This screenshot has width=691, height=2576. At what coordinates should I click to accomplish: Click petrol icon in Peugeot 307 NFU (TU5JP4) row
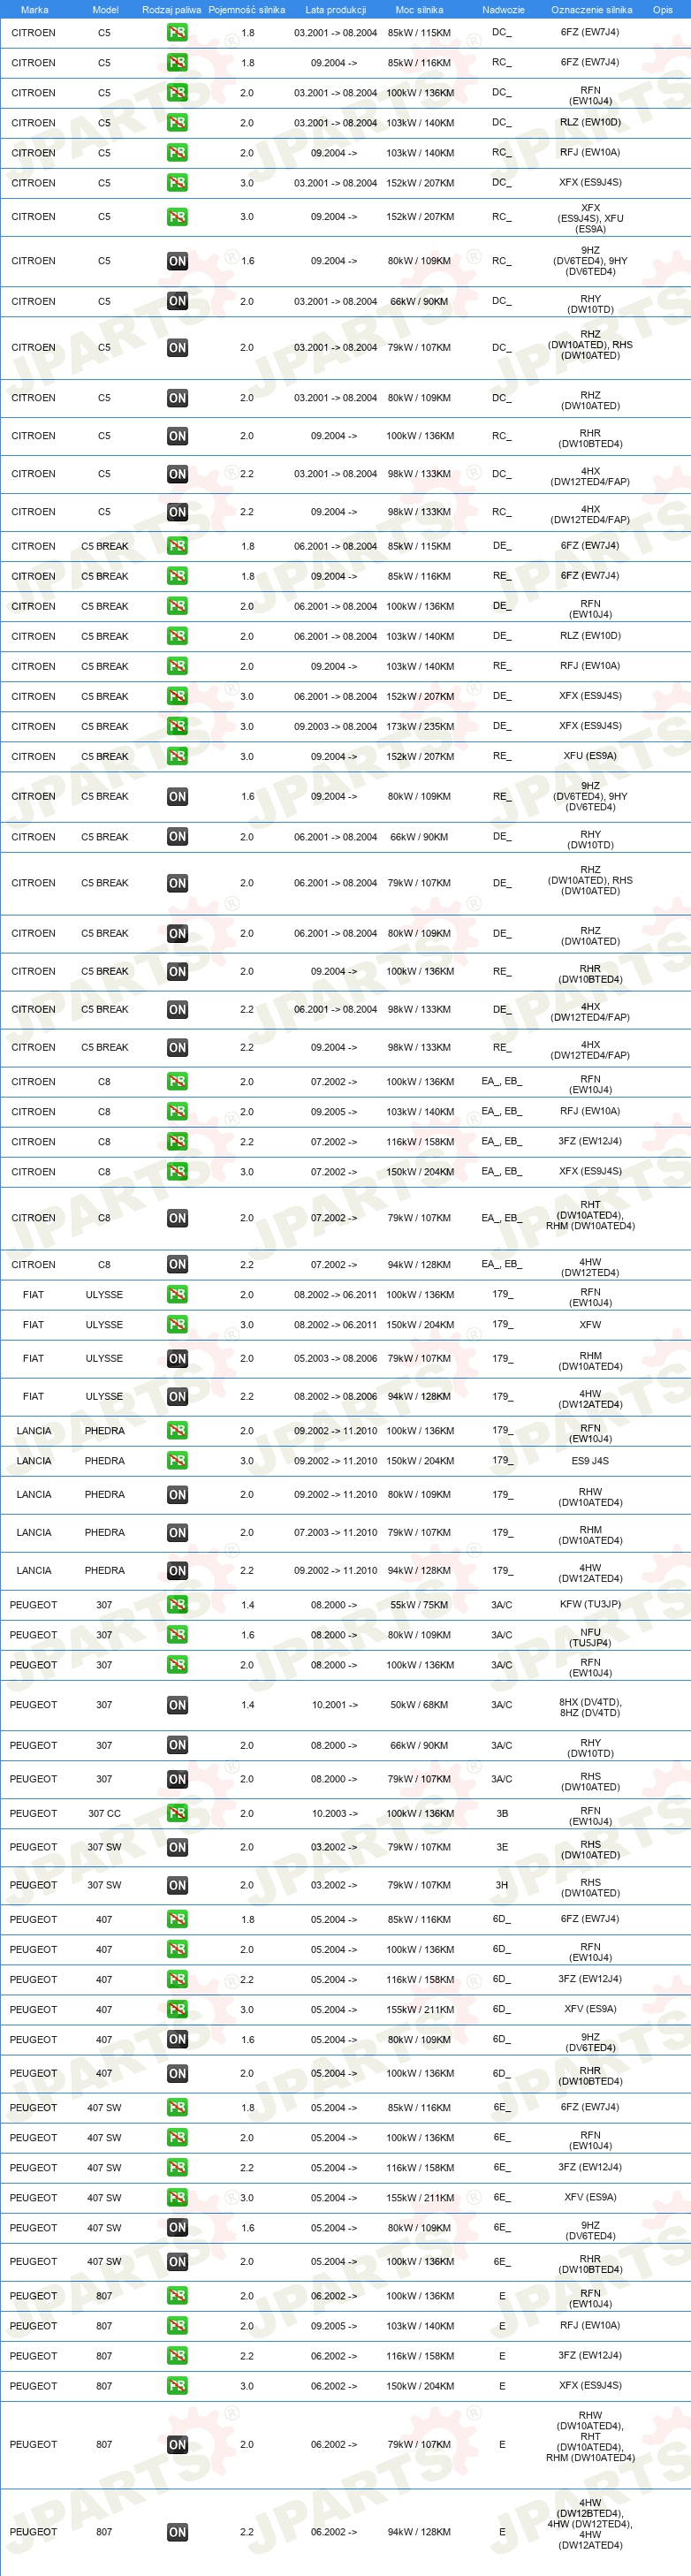(177, 1635)
